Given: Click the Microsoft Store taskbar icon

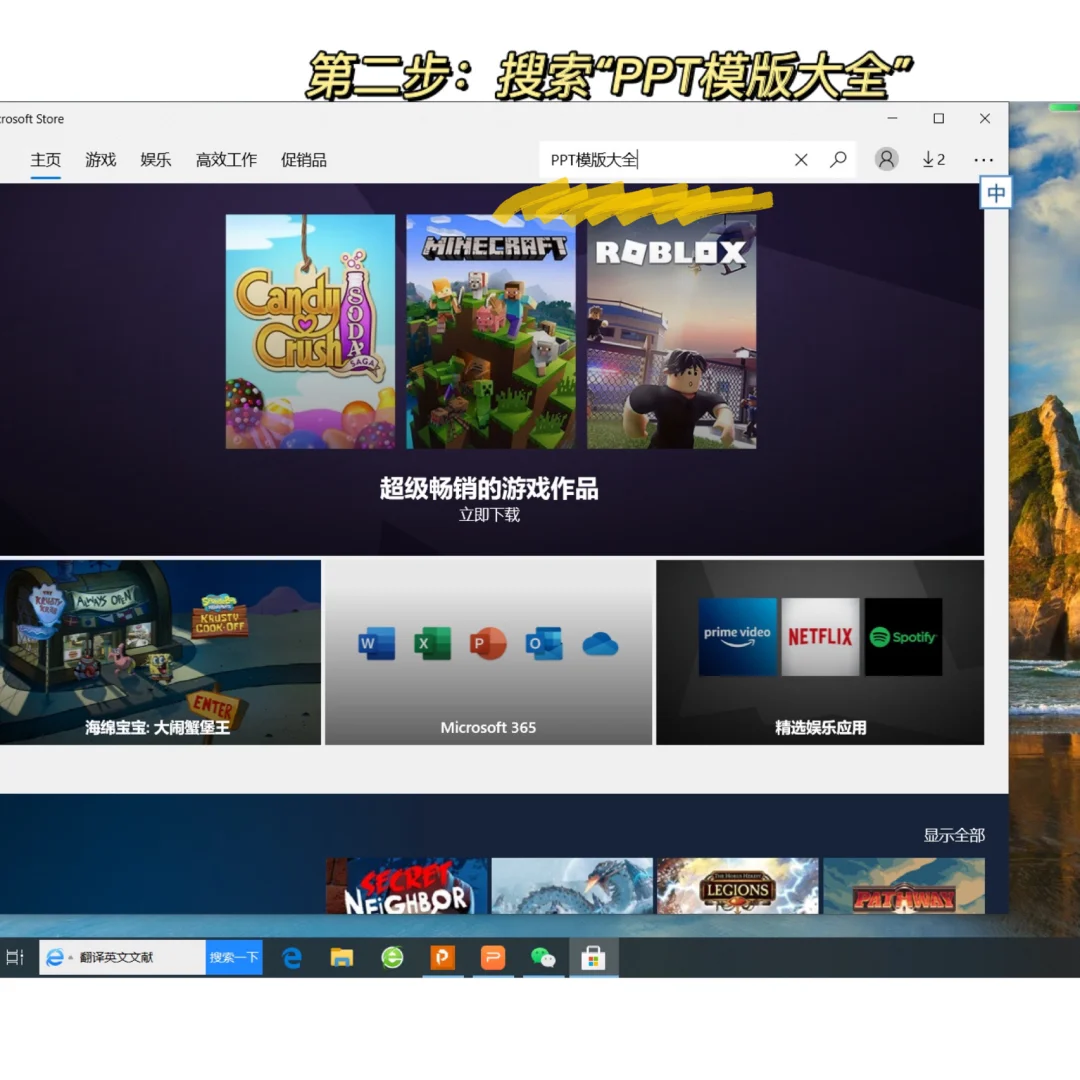Looking at the screenshot, I should click(593, 957).
